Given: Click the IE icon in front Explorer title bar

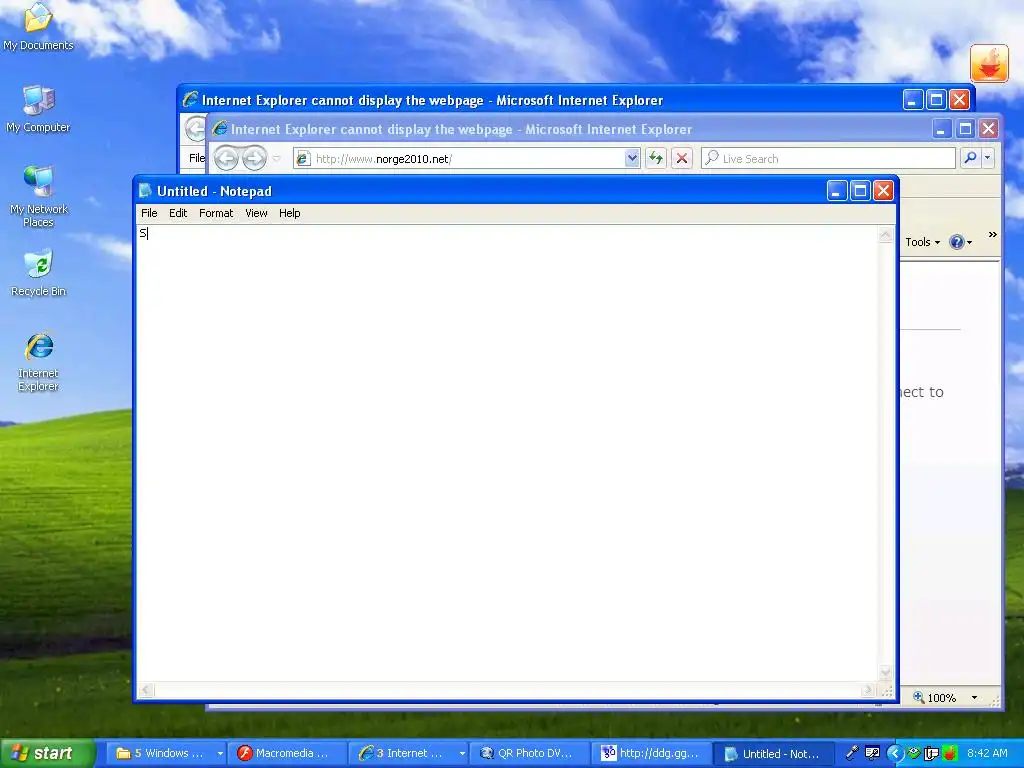Looking at the screenshot, I should coord(219,129).
